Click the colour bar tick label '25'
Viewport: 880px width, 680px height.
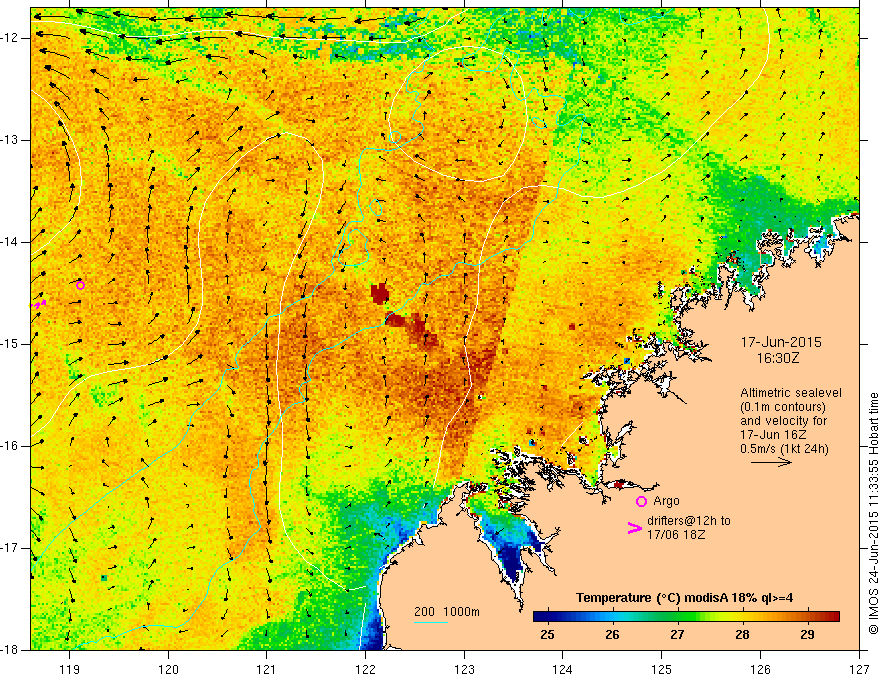coord(547,635)
